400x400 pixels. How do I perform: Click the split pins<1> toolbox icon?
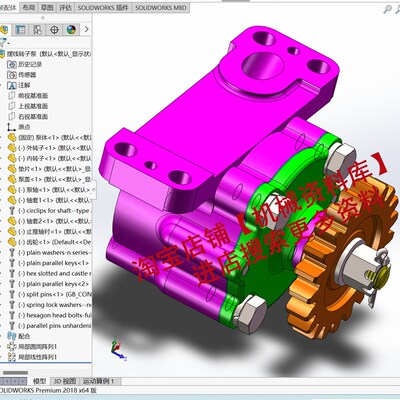(x=12, y=294)
